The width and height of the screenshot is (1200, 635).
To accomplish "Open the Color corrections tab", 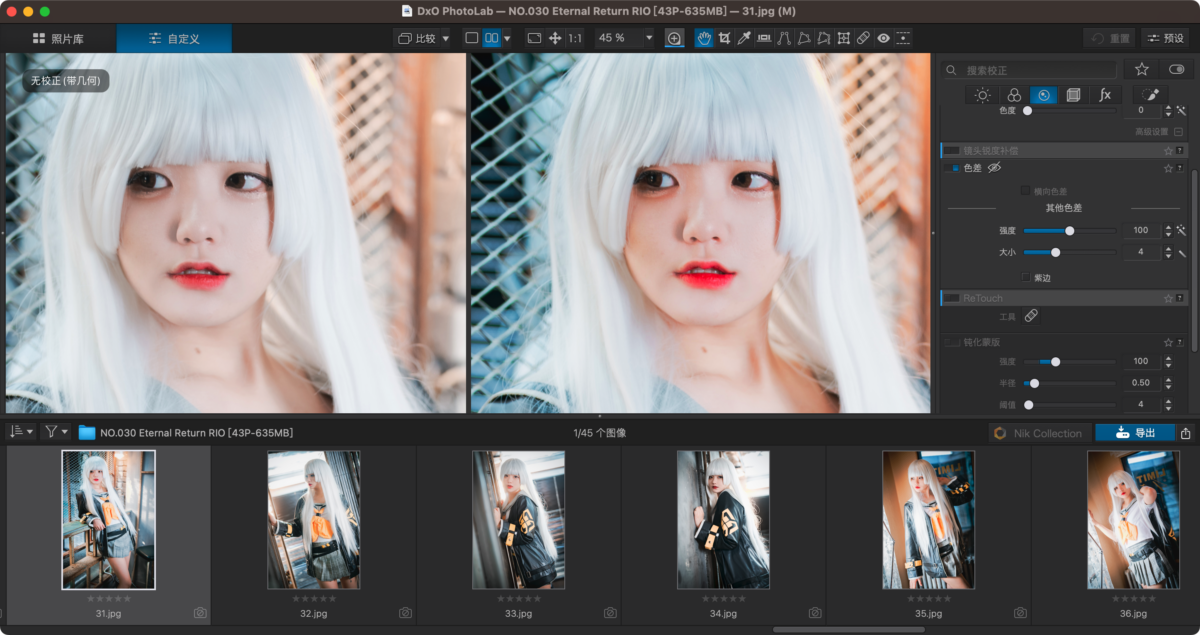I will tap(1013, 95).
